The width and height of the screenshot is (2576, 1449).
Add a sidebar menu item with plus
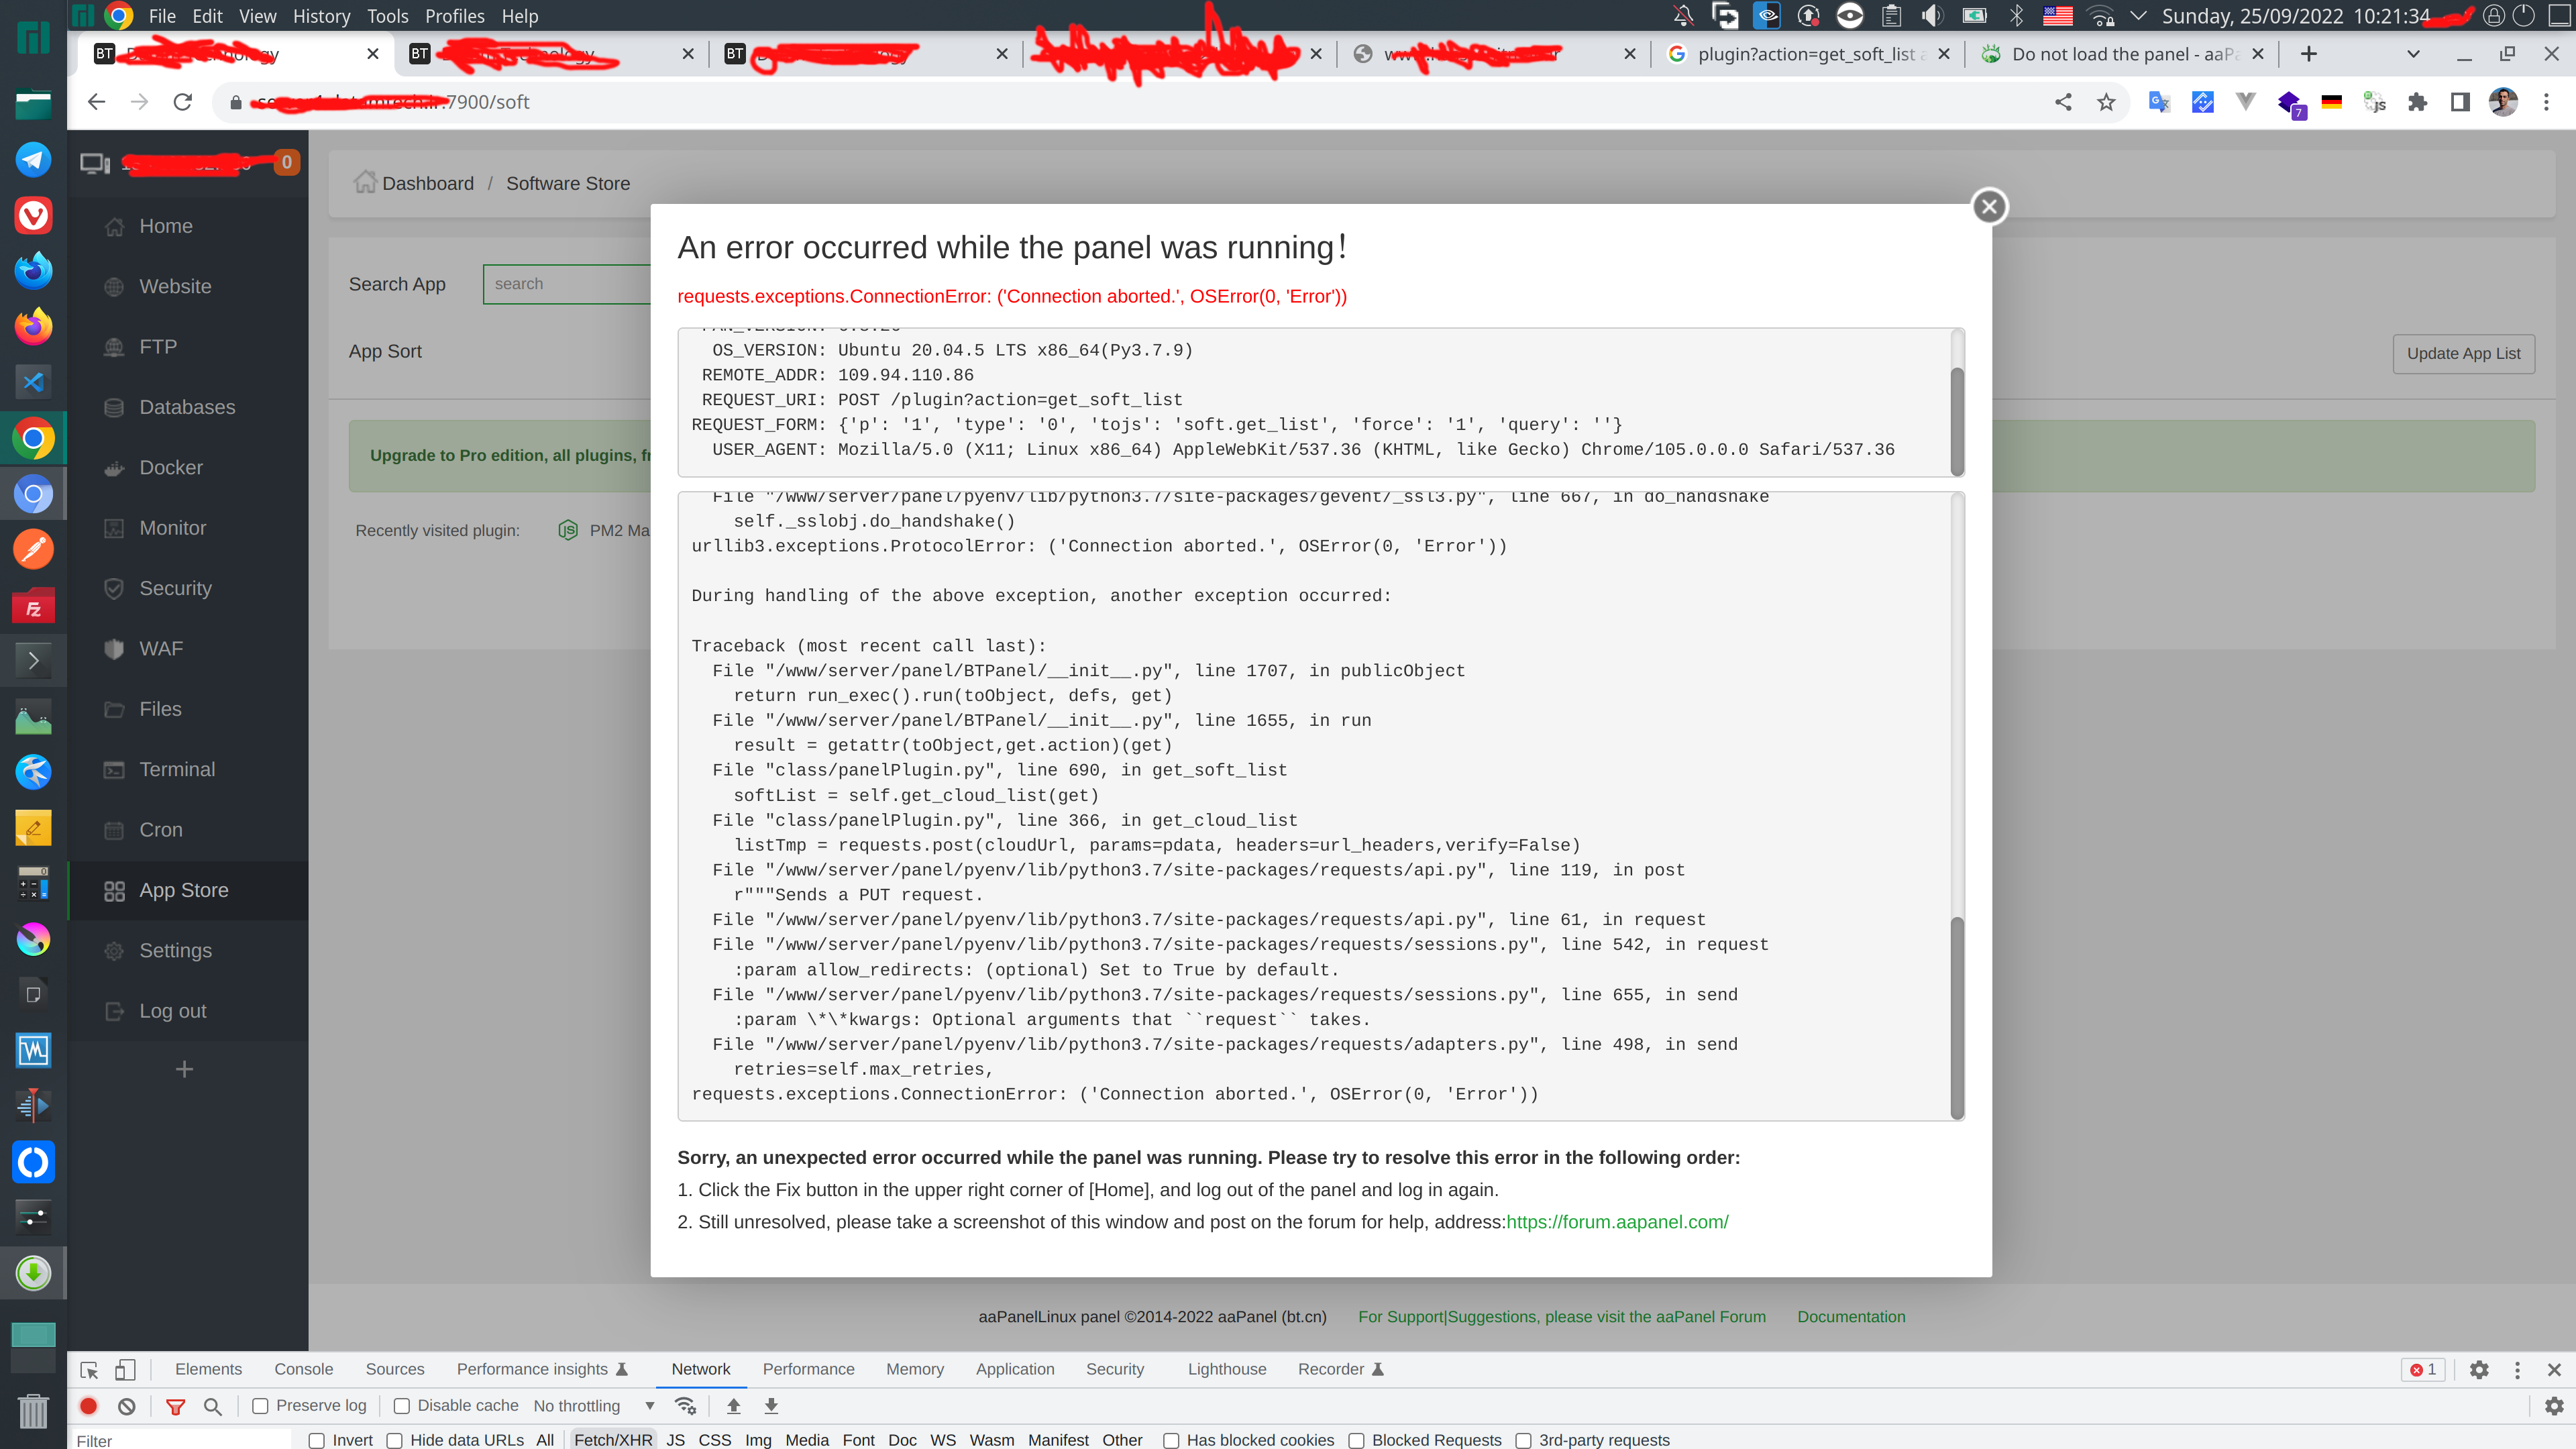[x=184, y=1070]
